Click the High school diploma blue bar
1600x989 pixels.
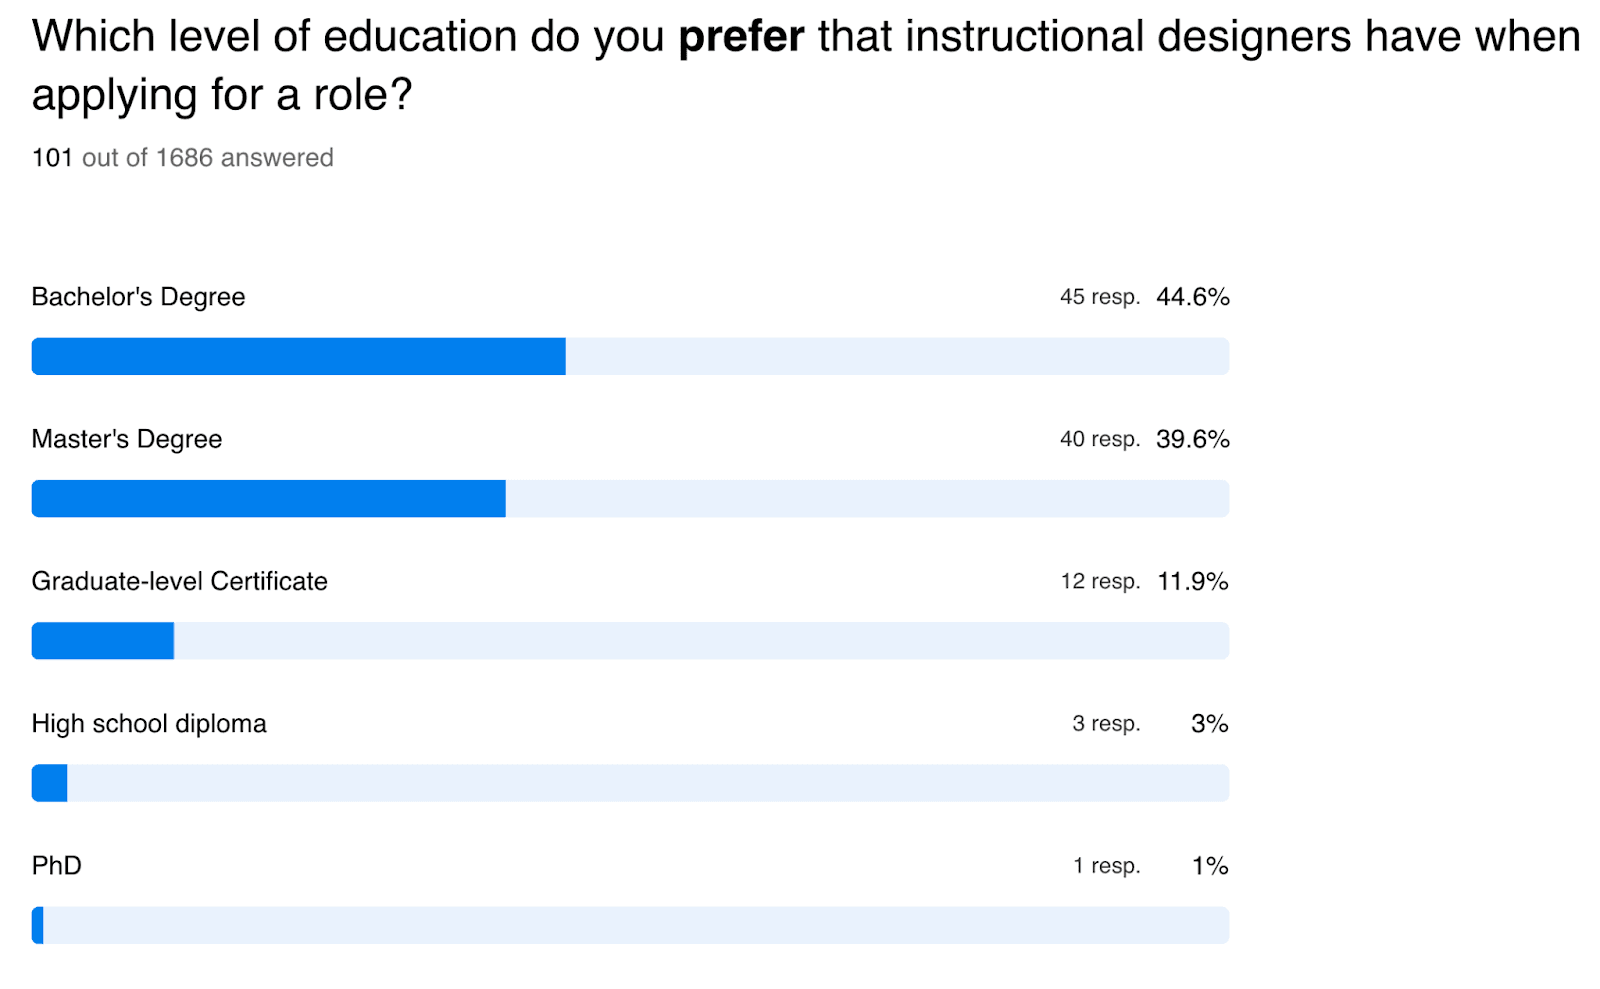50,783
